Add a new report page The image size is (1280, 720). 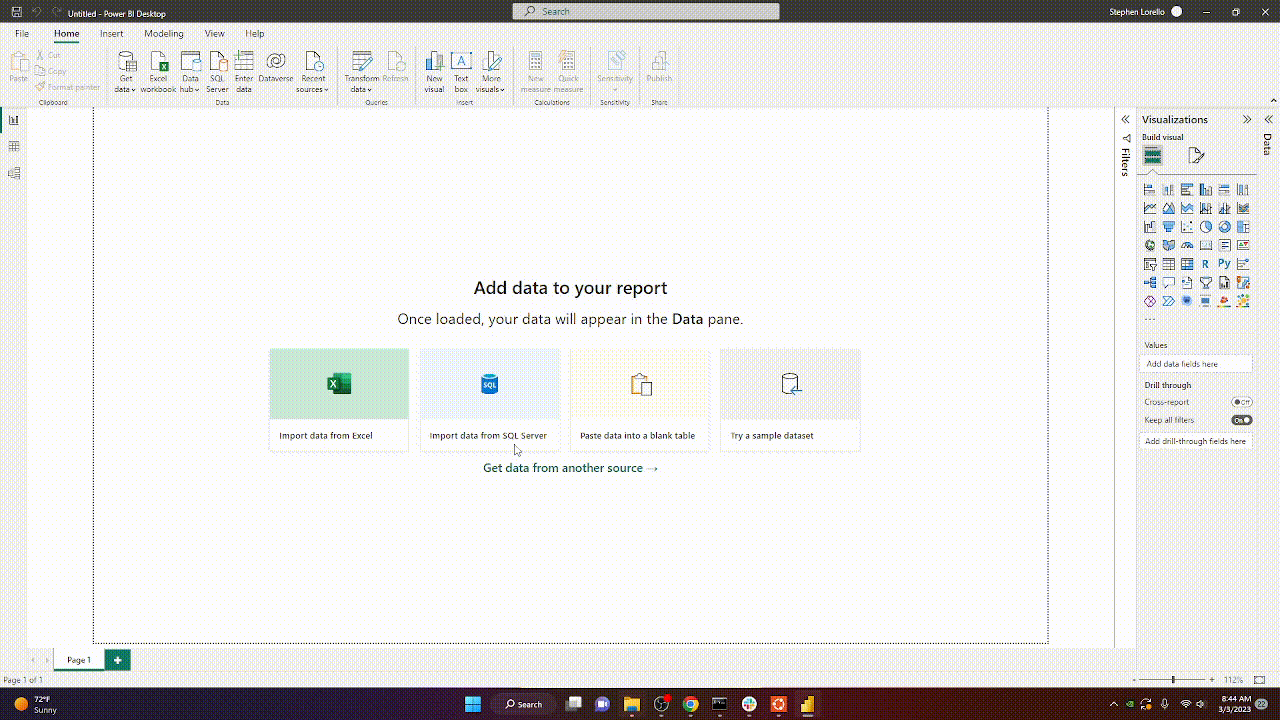pyautogui.click(x=117, y=660)
